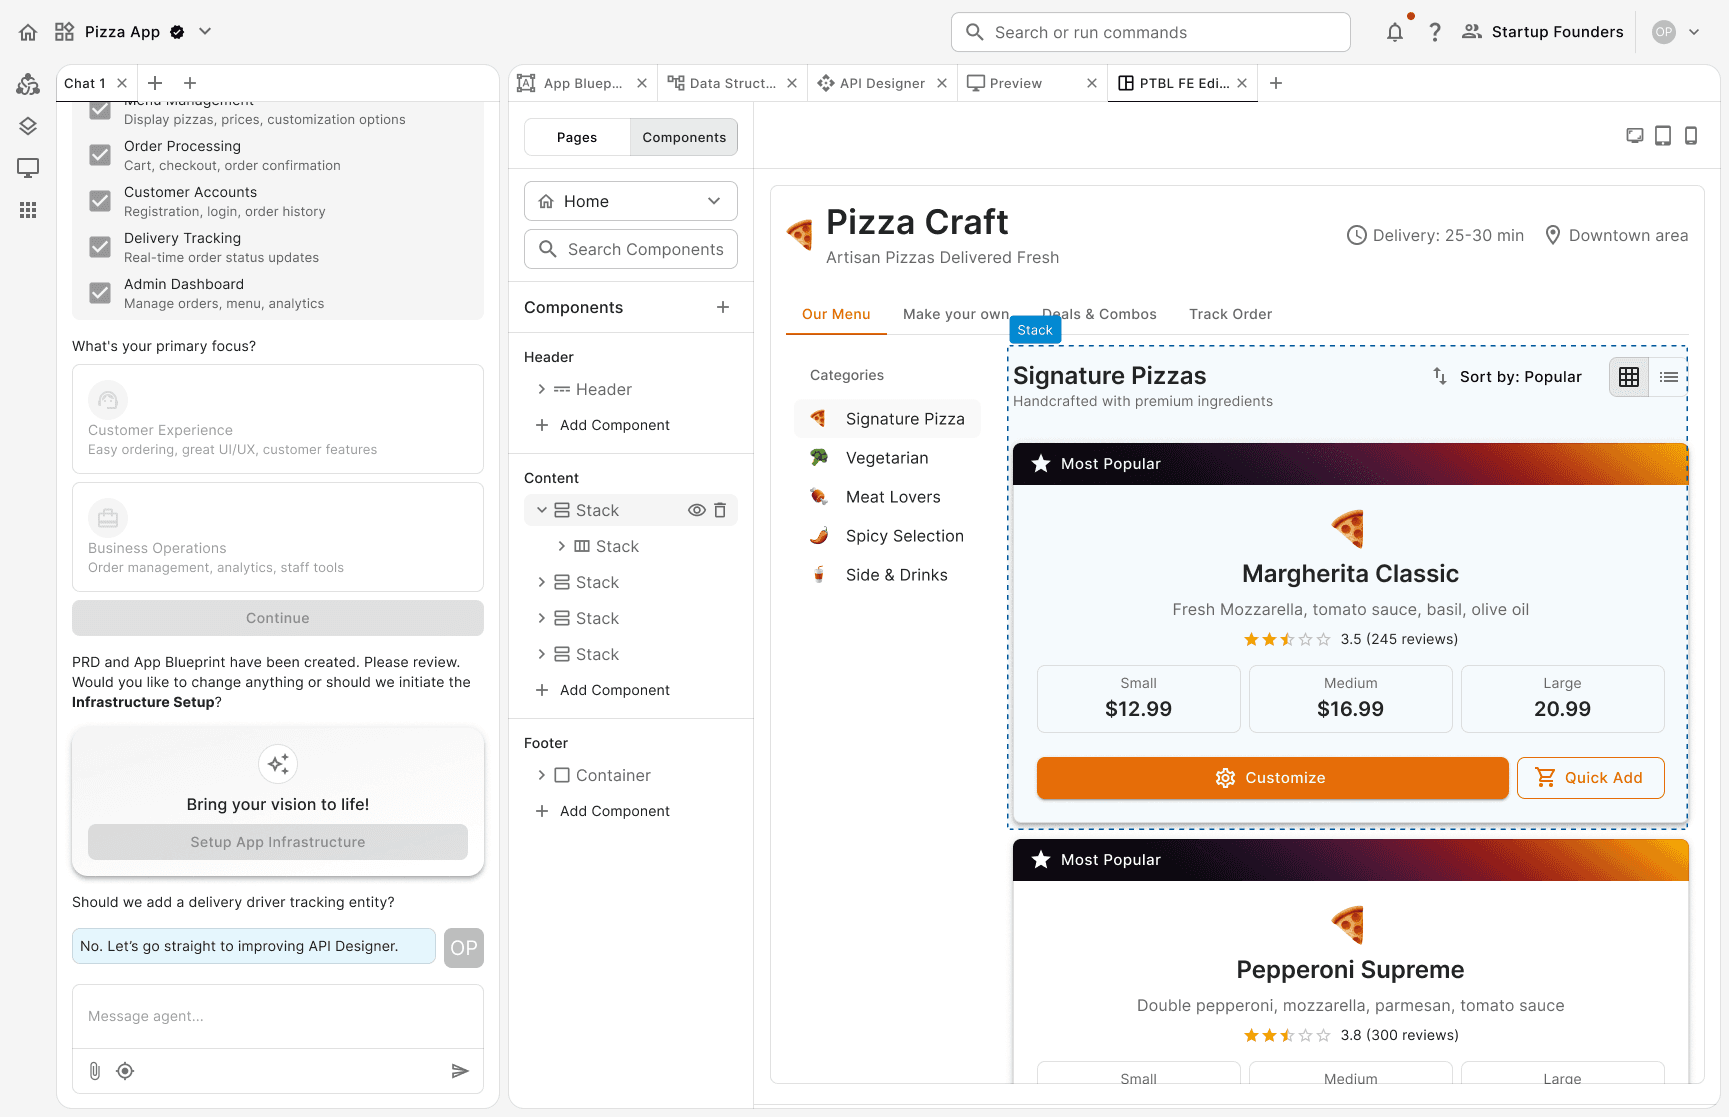Image resolution: width=1729 pixels, height=1117 pixels.
Task: Switch pizzas to grid view
Action: click(1629, 377)
